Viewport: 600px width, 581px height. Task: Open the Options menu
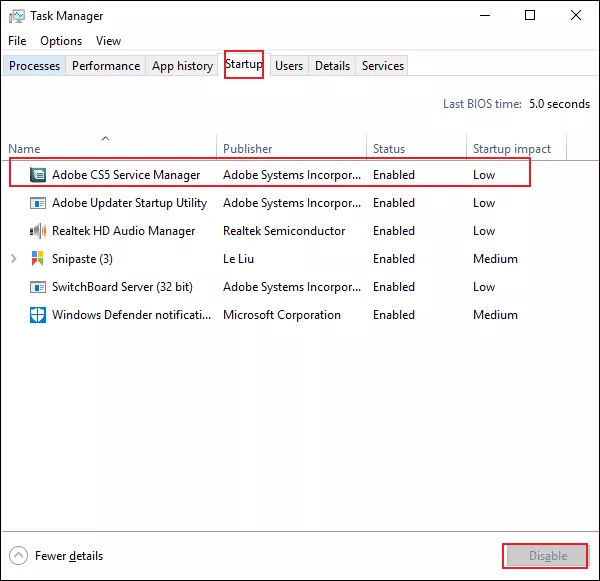tap(61, 41)
